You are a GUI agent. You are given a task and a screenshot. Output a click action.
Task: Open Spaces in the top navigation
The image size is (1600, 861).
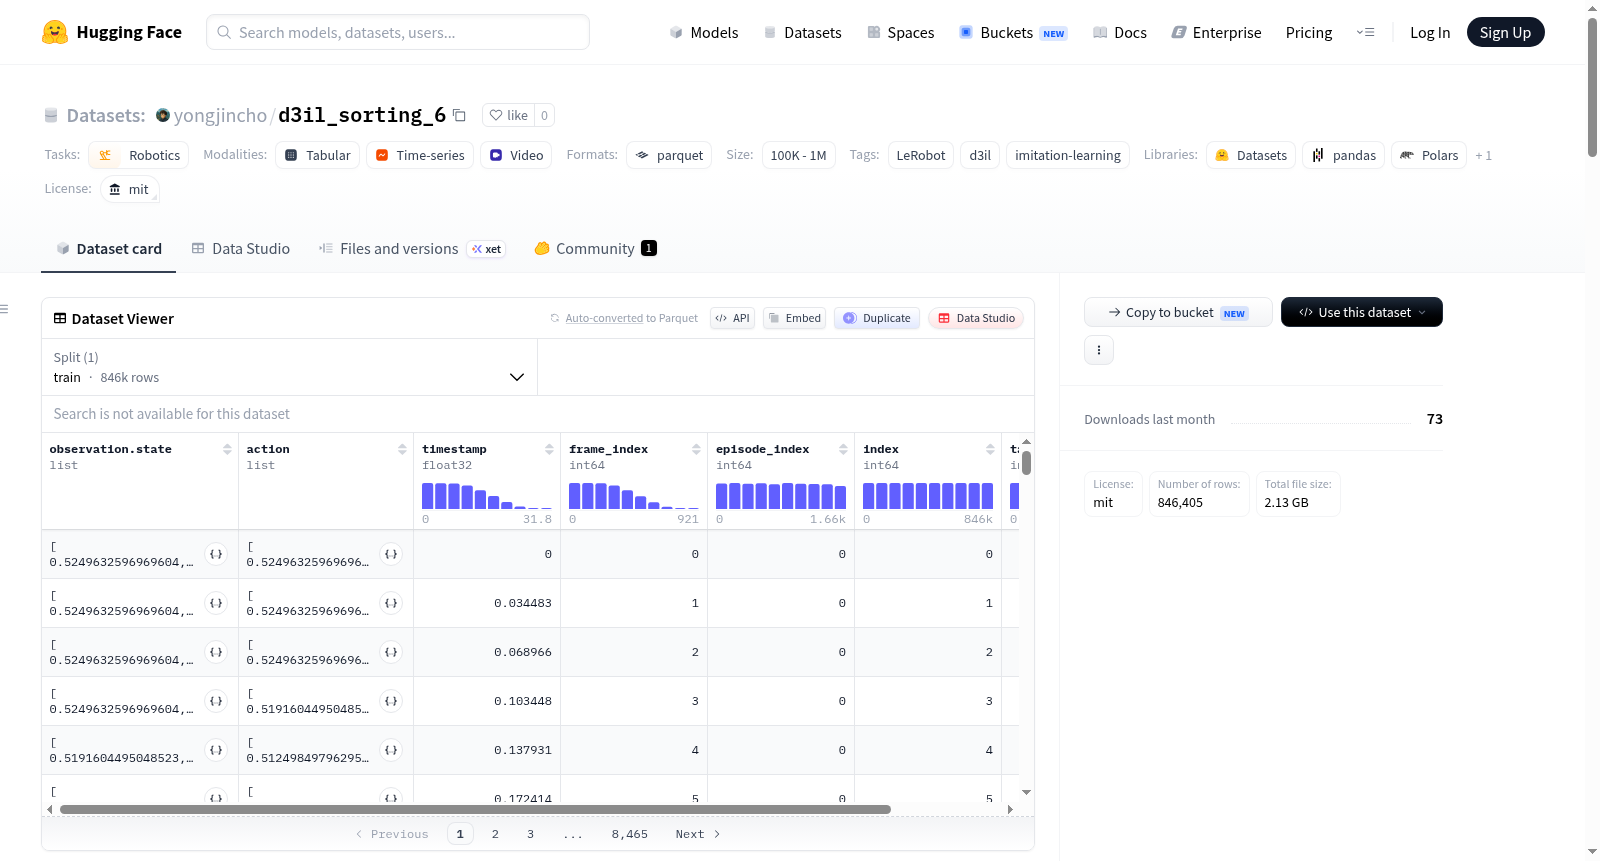901,33
